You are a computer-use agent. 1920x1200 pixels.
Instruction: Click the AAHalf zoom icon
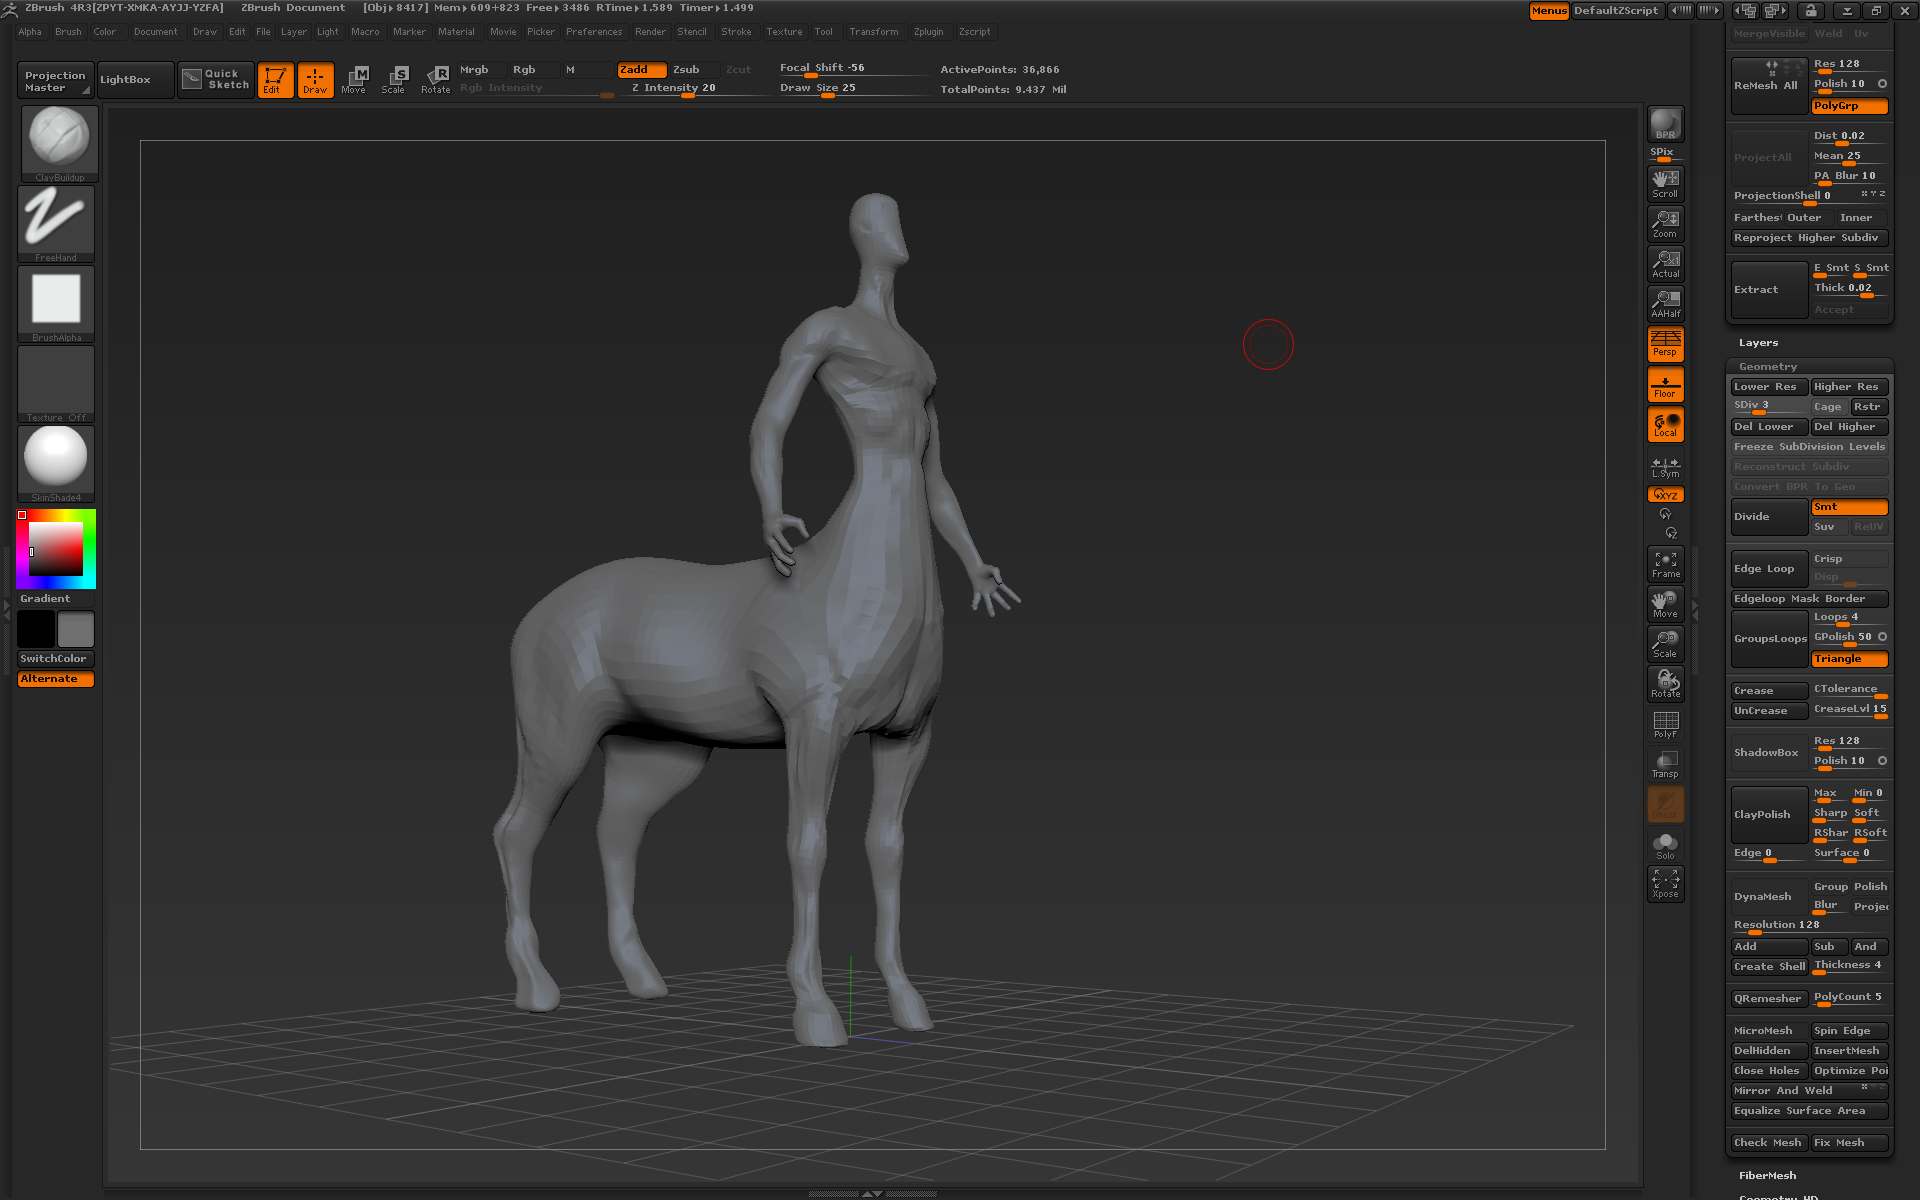point(1665,303)
